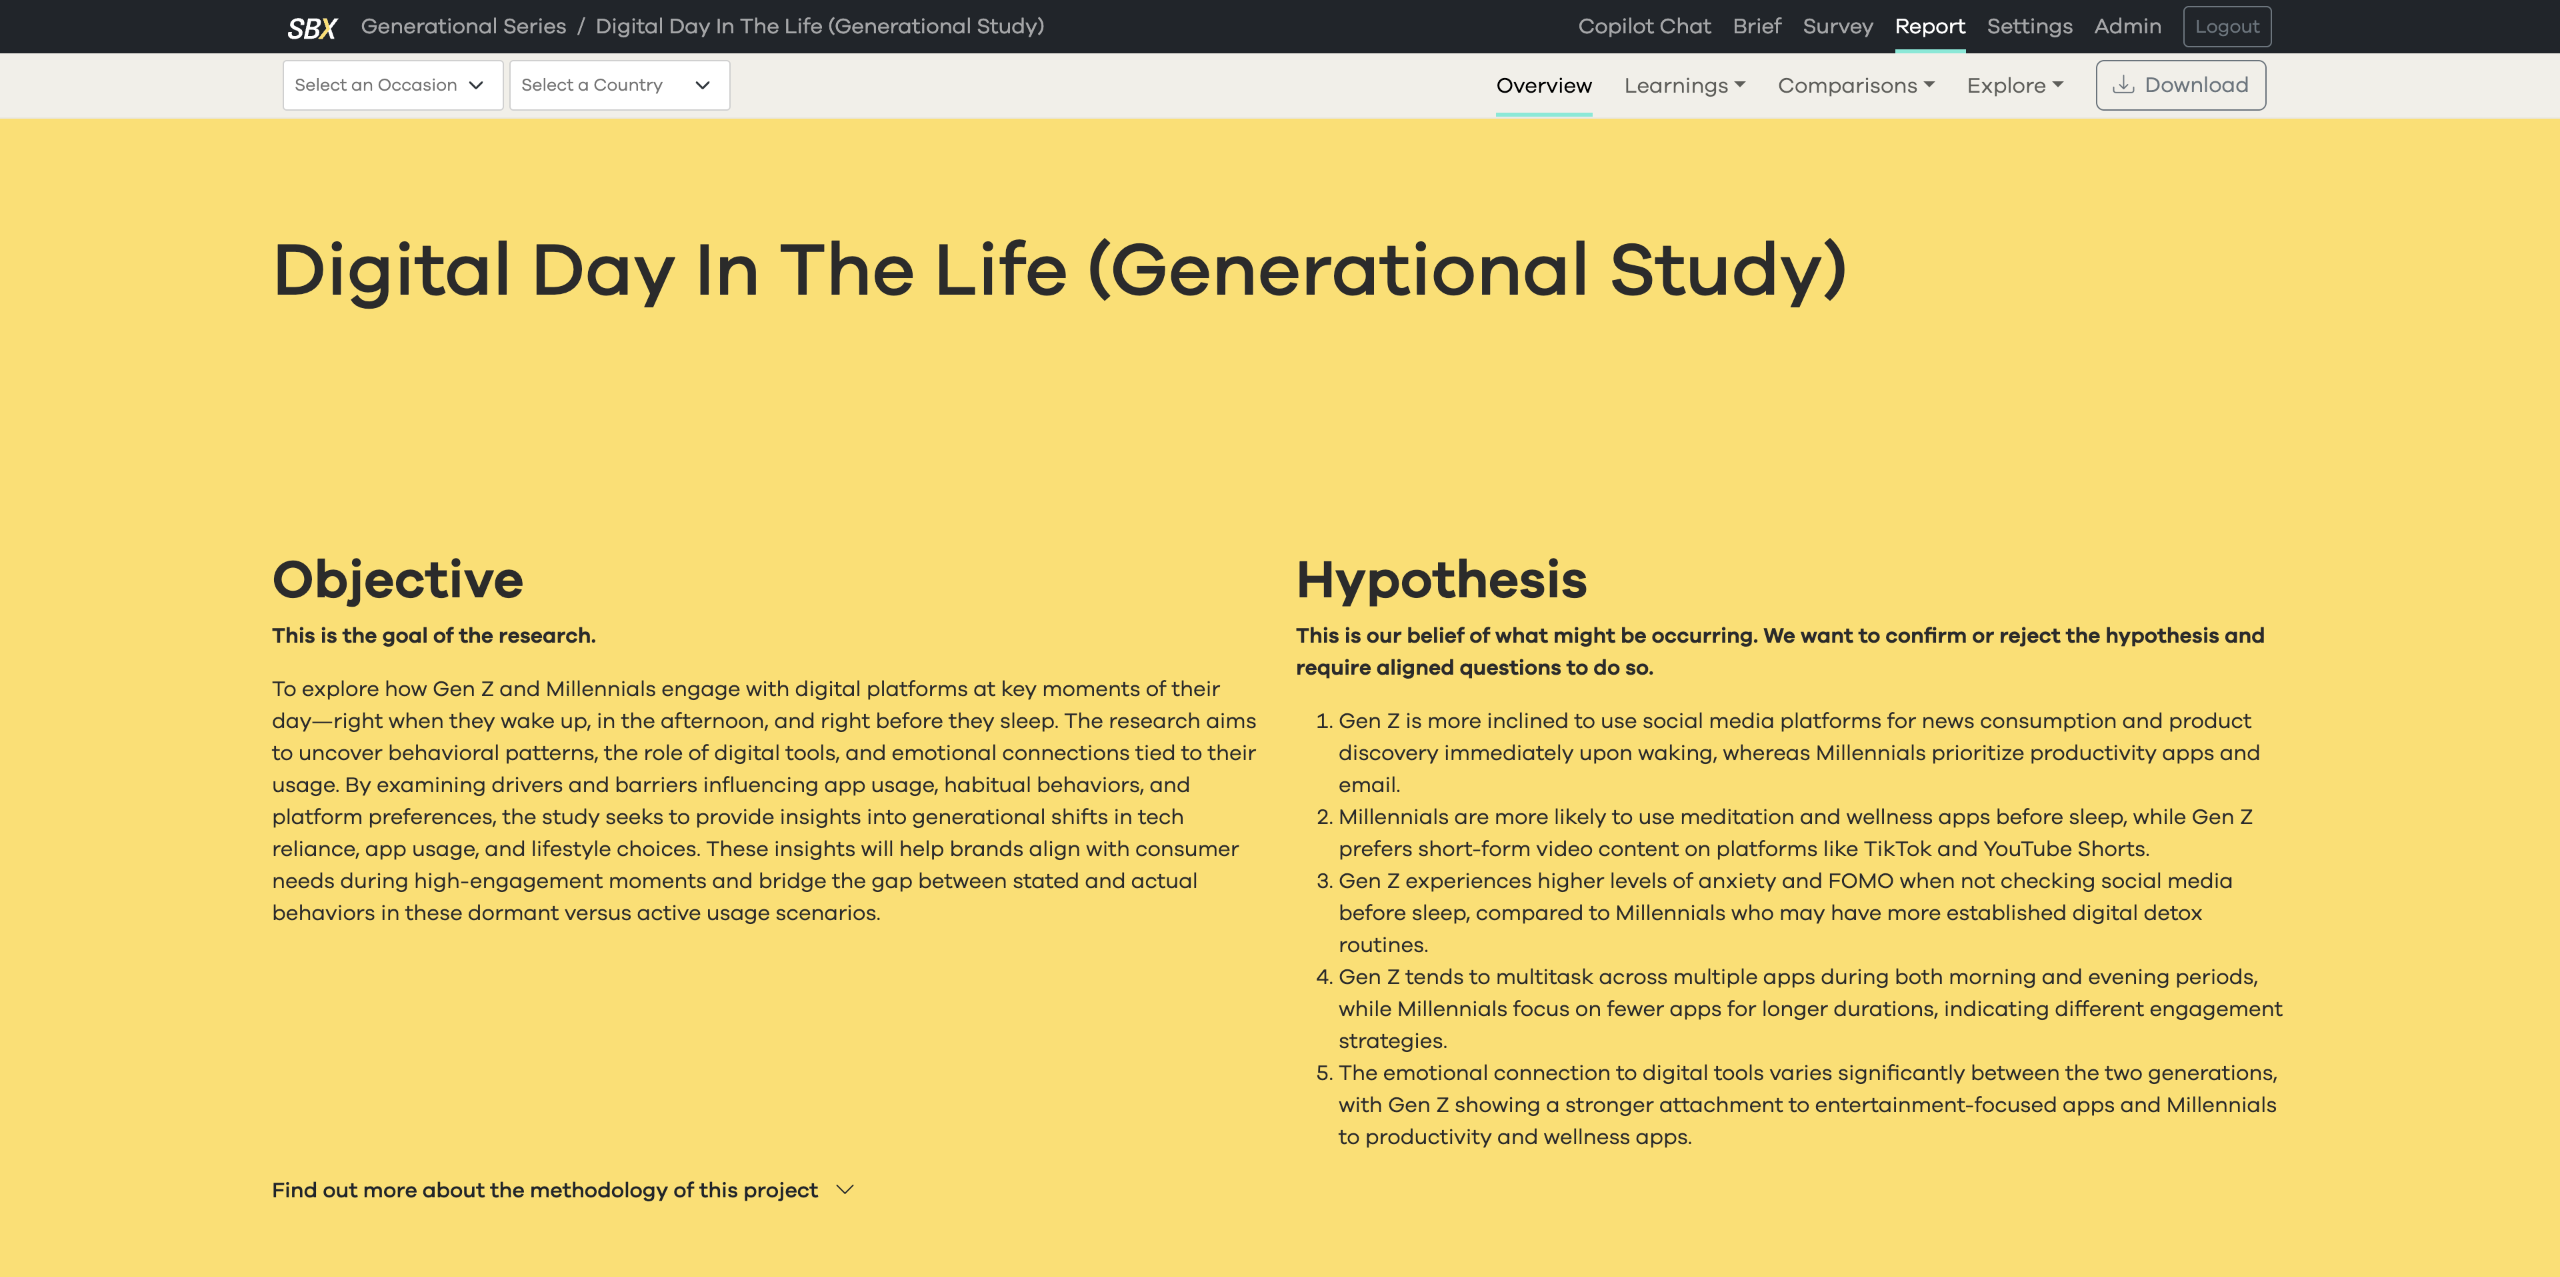Open the Select an Occasion dropdown
This screenshot has height=1277, width=2560.
(392, 85)
